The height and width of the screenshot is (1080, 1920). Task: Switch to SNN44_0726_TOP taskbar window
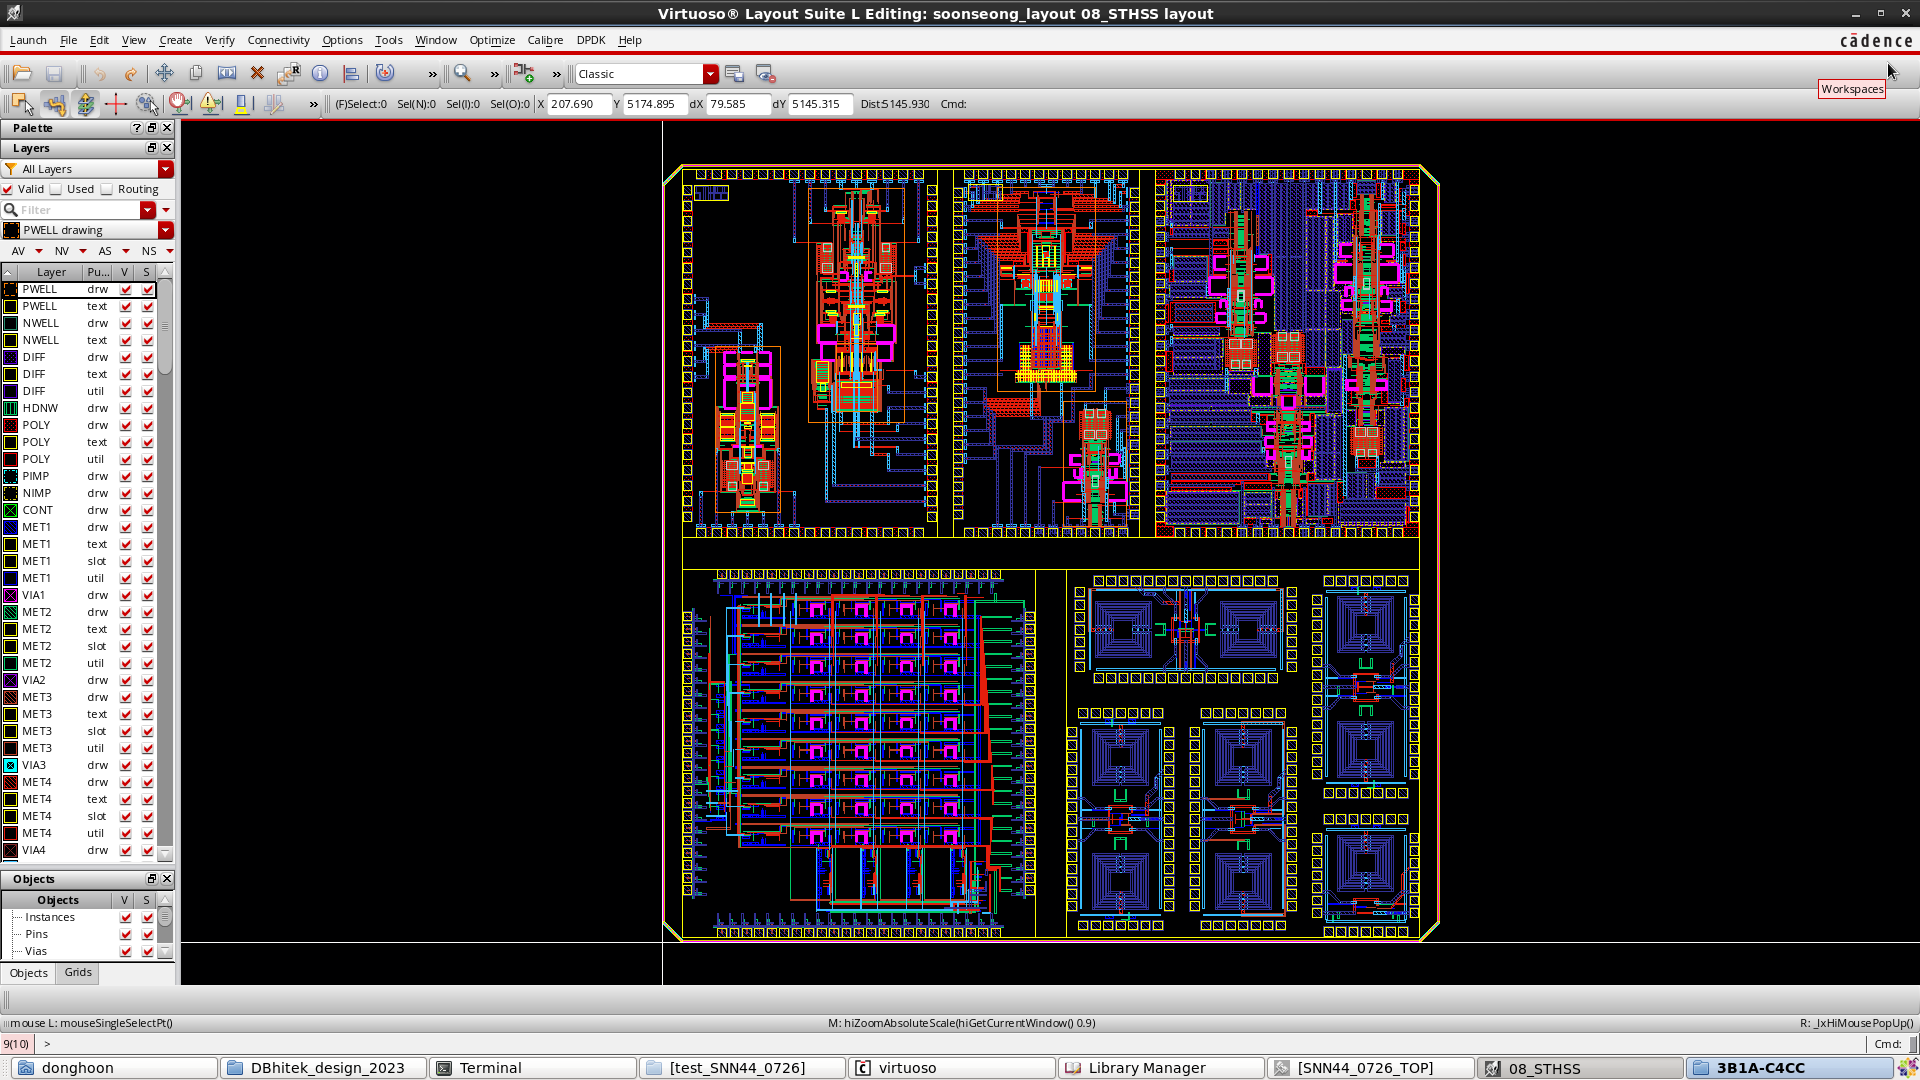(1371, 1068)
